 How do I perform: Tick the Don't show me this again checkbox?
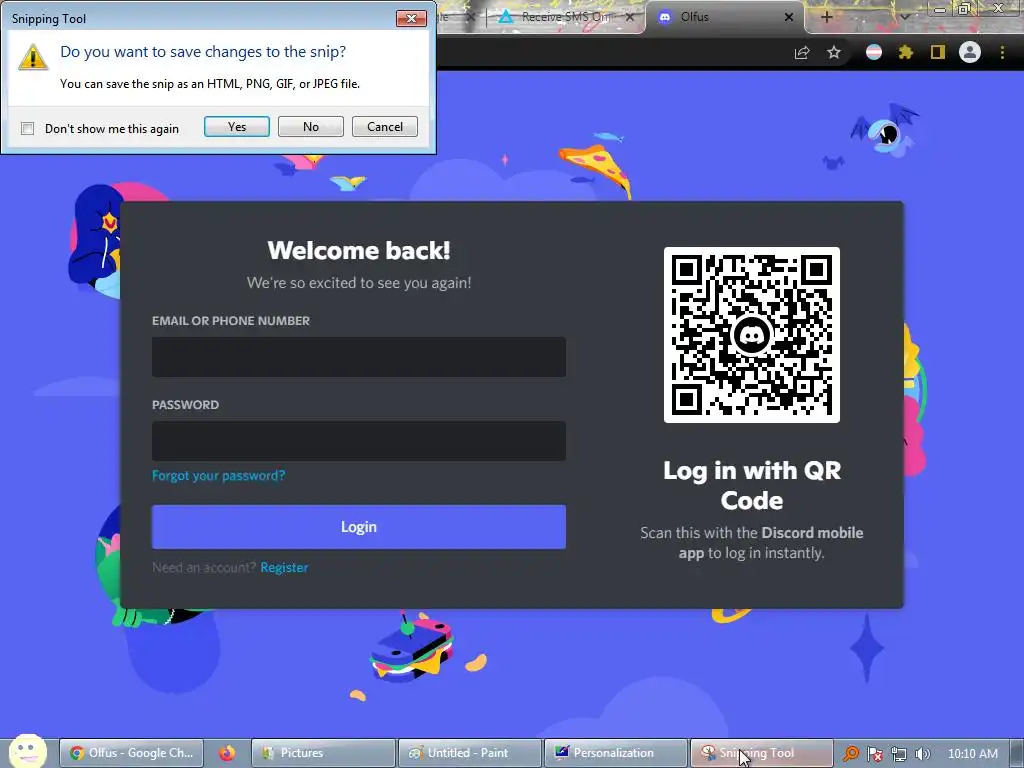(27, 129)
